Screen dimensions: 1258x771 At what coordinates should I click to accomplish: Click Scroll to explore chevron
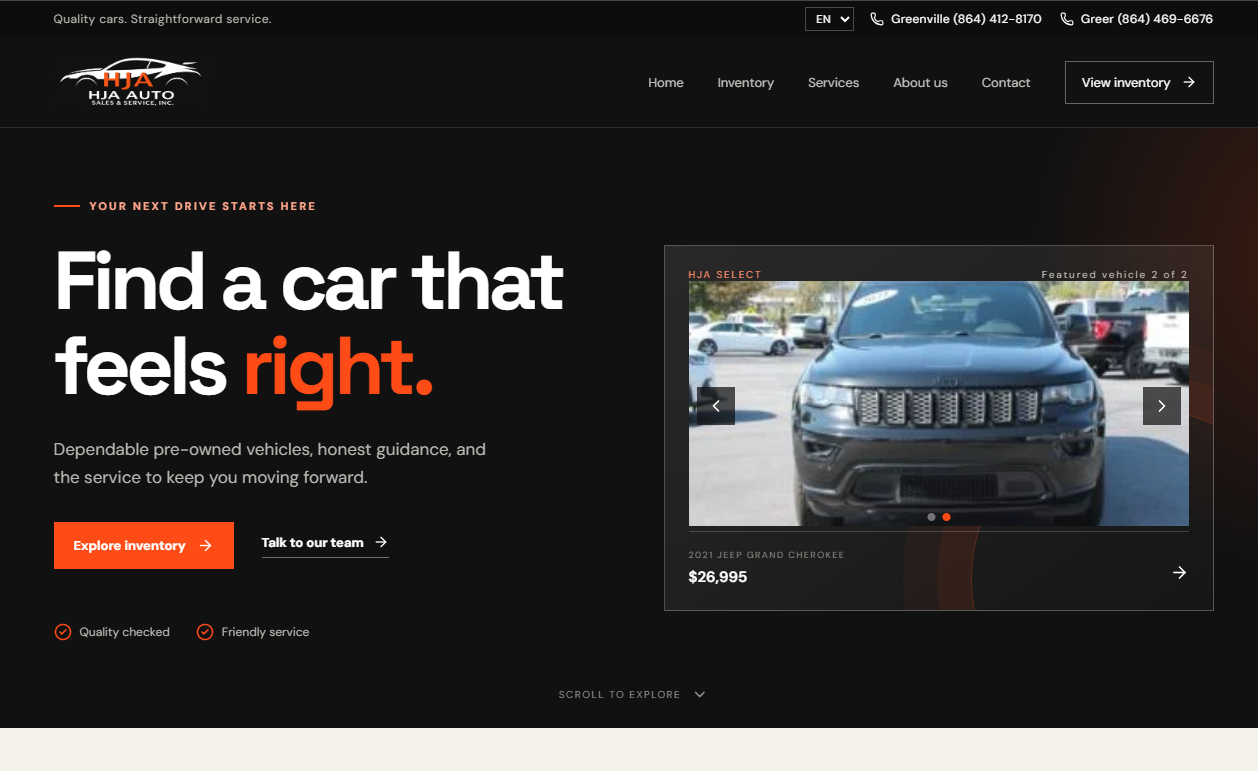point(700,694)
